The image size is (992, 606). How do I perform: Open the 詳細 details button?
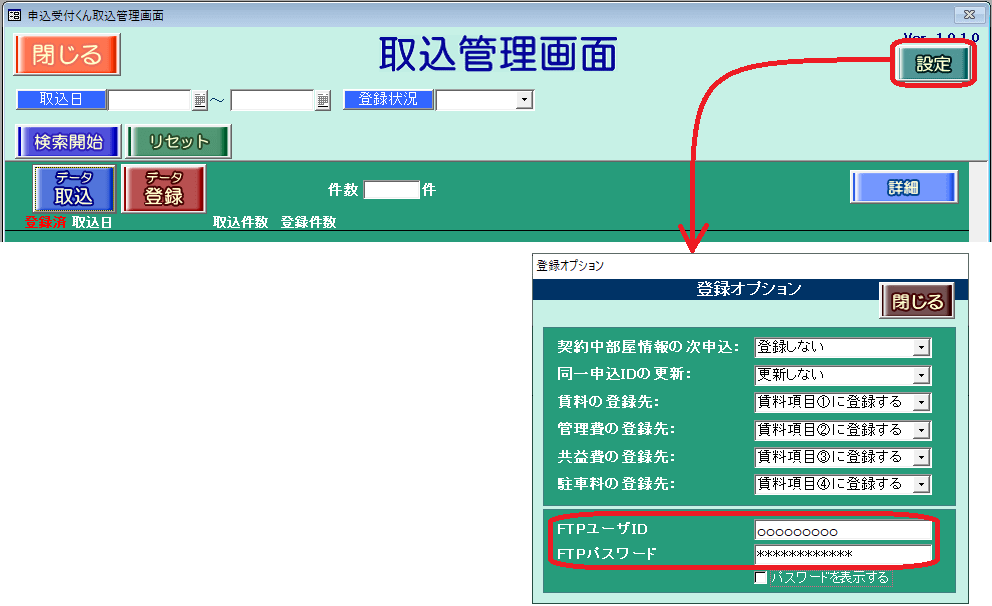click(x=903, y=187)
